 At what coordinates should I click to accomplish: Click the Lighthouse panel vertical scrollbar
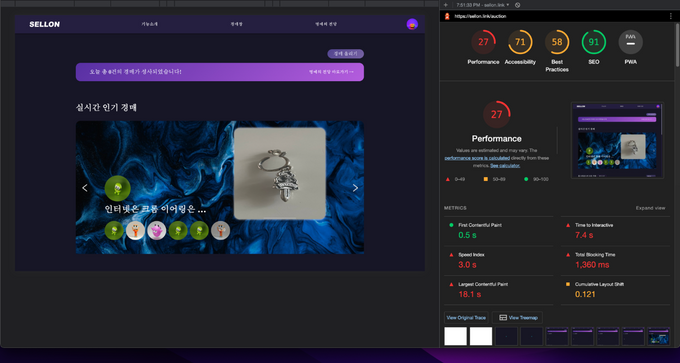677,43
